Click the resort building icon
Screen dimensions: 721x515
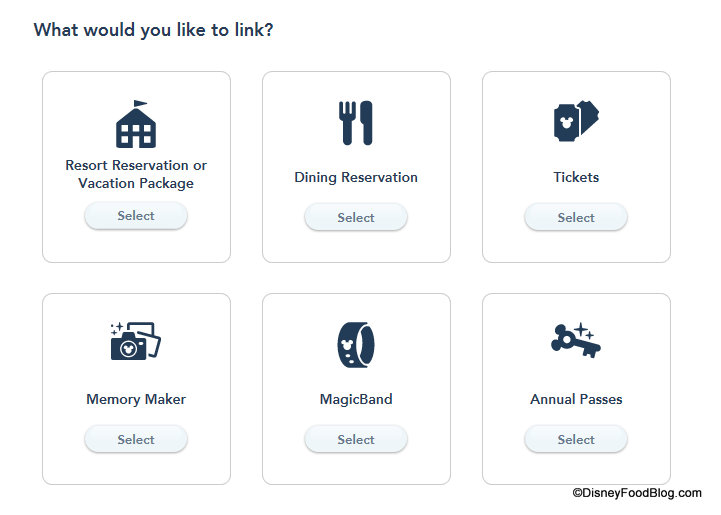(x=136, y=124)
